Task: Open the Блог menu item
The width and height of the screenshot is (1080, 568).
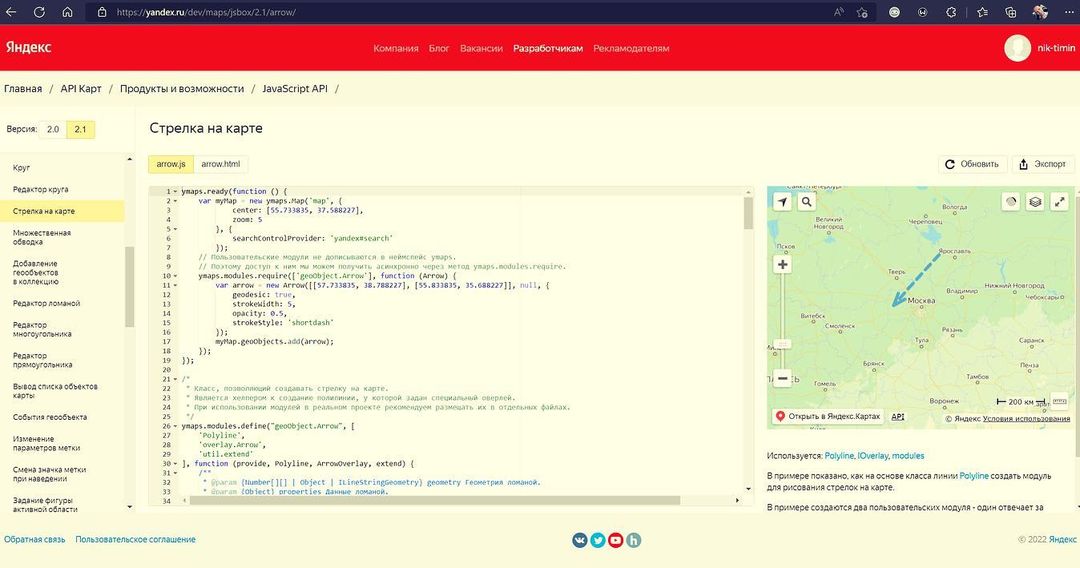Action: pyautogui.click(x=439, y=48)
